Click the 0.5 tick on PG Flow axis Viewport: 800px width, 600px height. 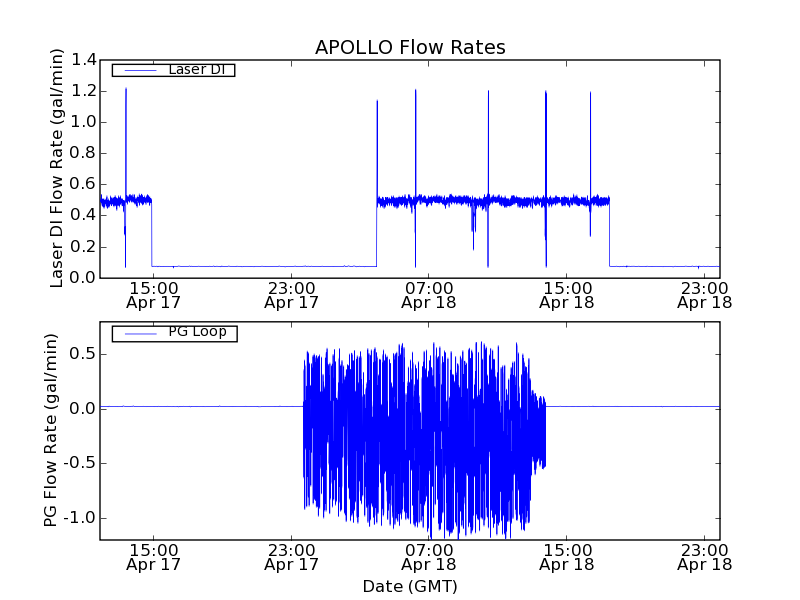[83, 354]
